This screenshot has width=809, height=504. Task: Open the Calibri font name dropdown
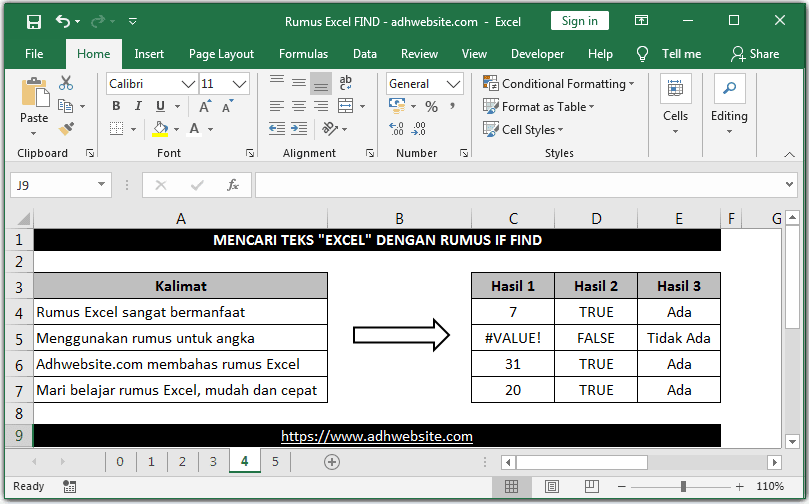pyautogui.click(x=188, y=84)
